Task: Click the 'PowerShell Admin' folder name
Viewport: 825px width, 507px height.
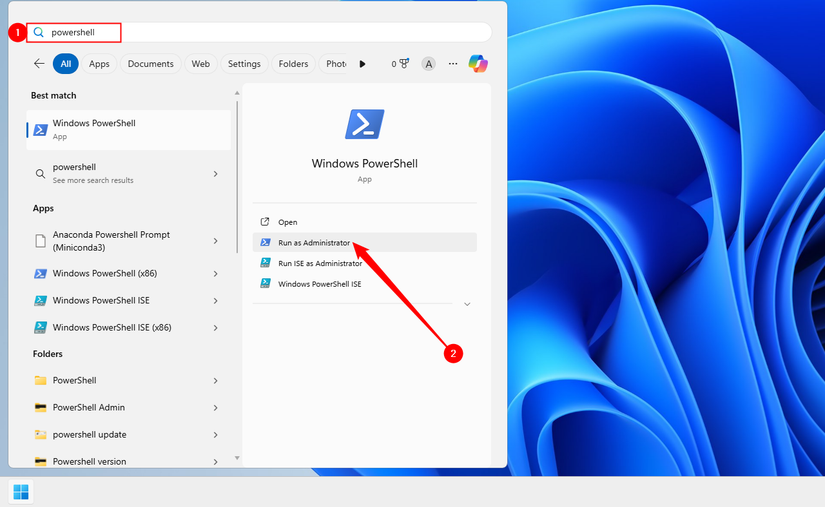Action: [89, 407]
